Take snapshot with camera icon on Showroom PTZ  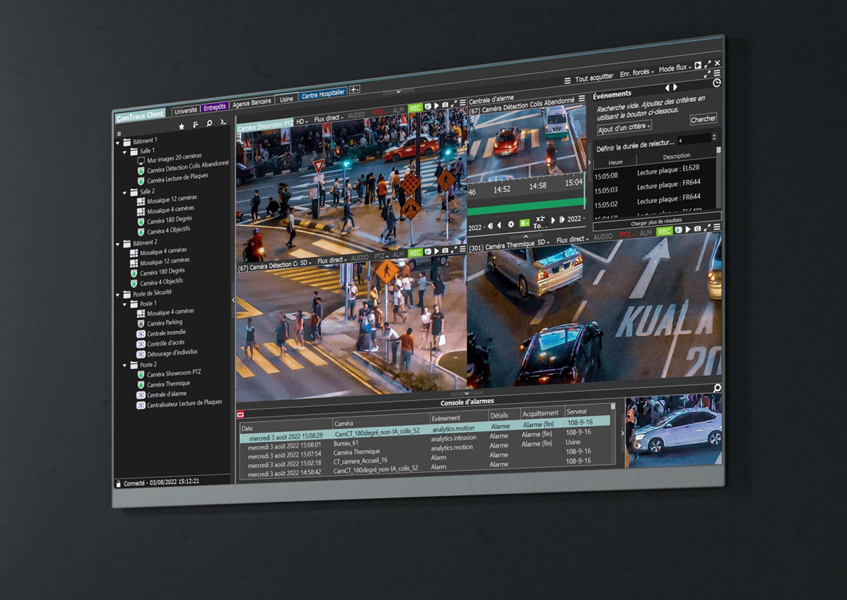(443, 106)
